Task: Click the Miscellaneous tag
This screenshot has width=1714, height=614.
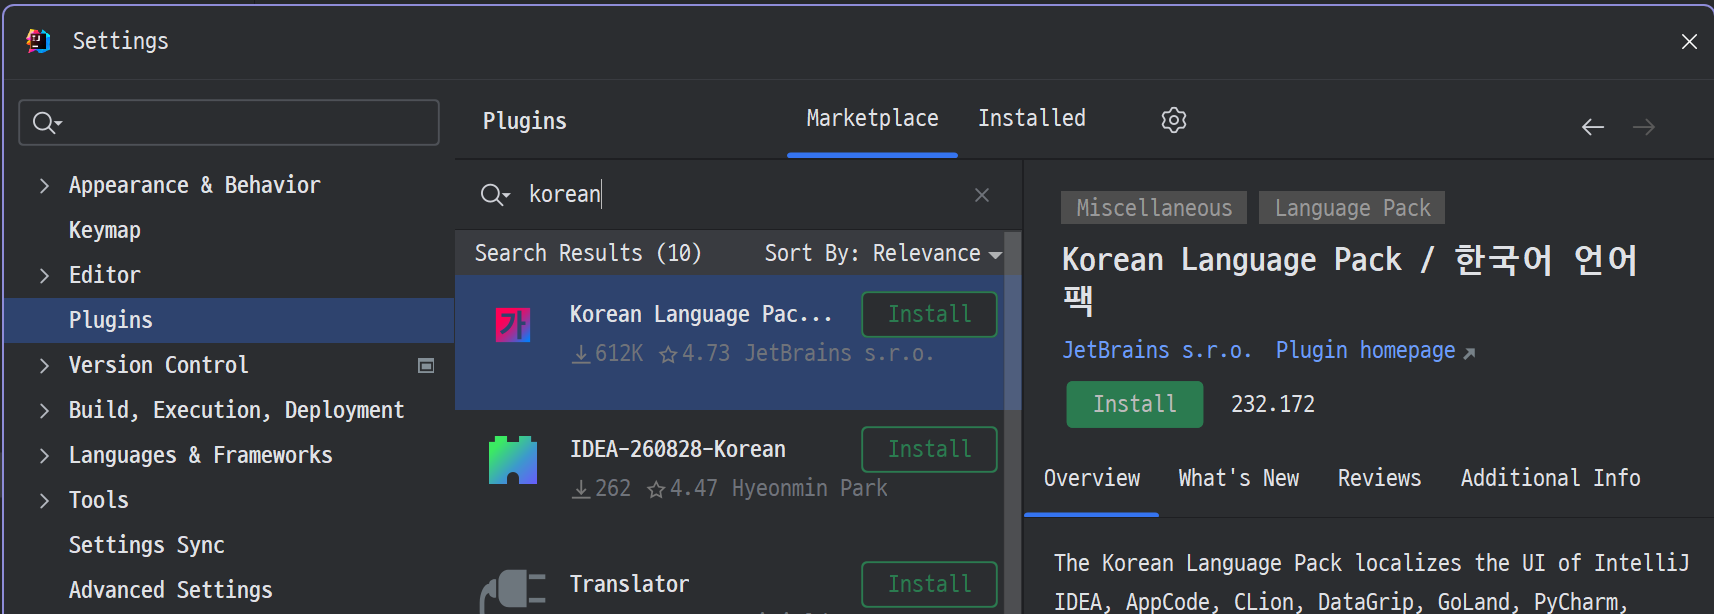Action: 1154,208
